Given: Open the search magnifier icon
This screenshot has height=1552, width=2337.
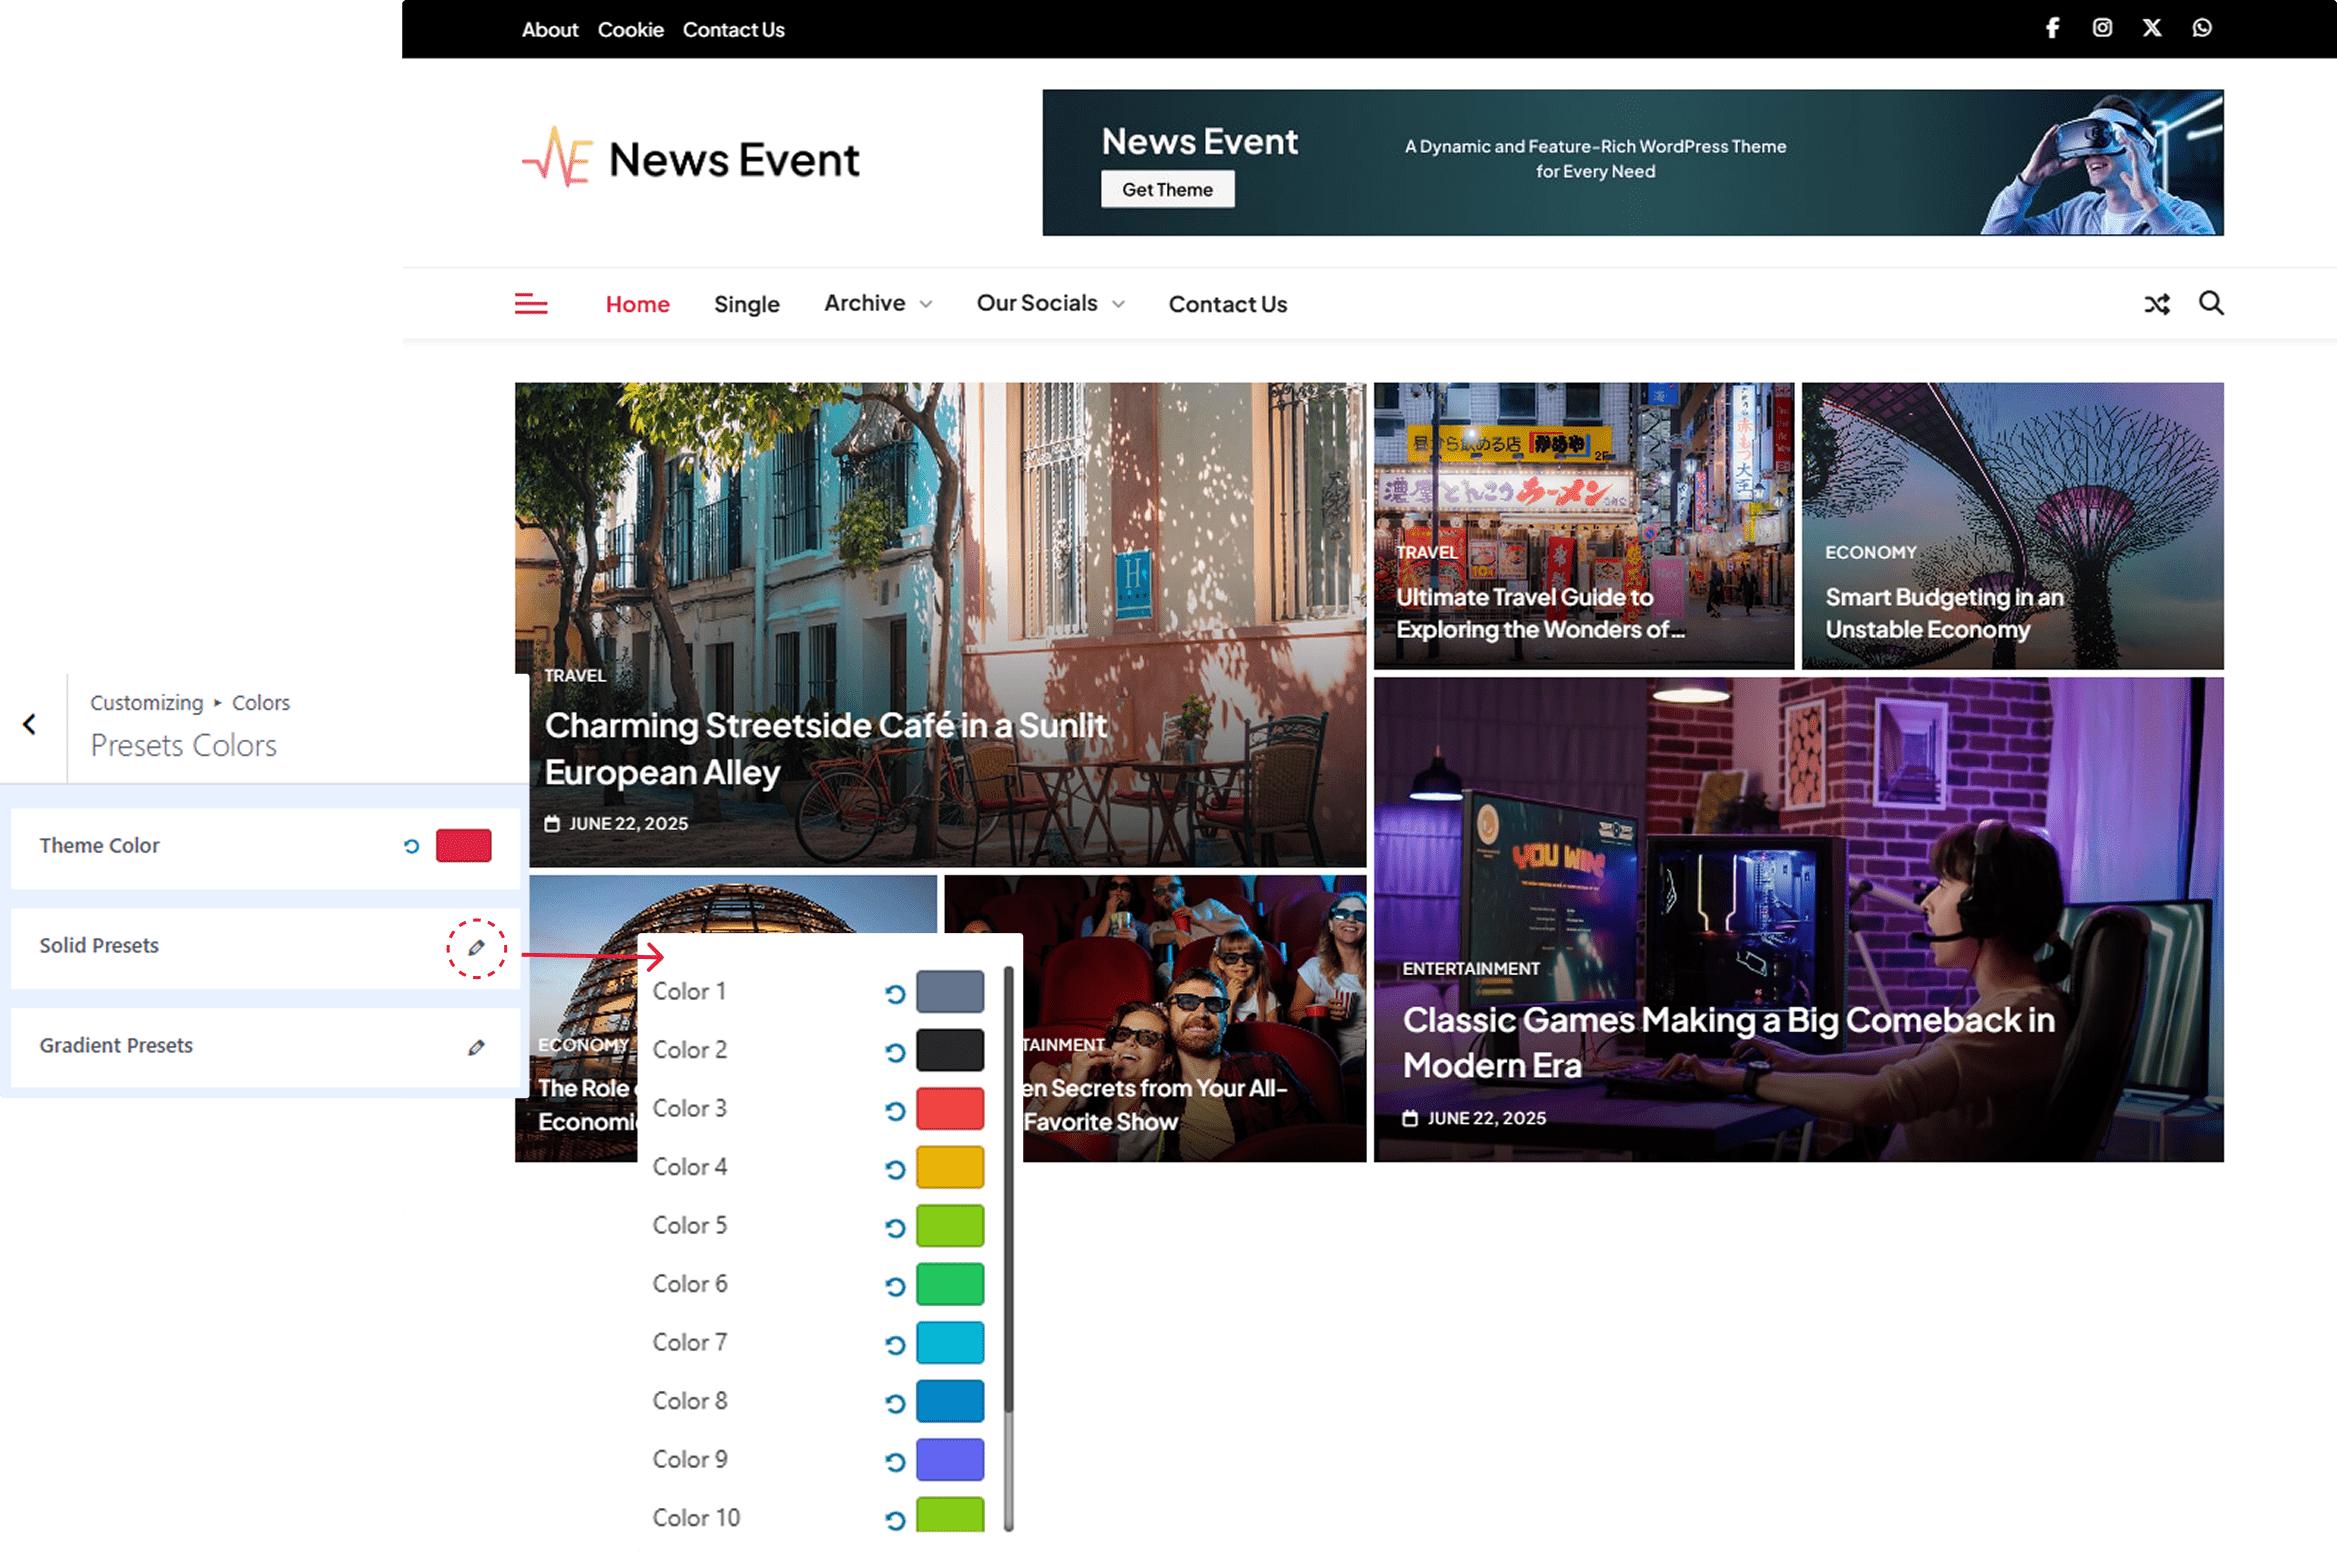Looking at the screenshot, I should [x=2211, y=303].
